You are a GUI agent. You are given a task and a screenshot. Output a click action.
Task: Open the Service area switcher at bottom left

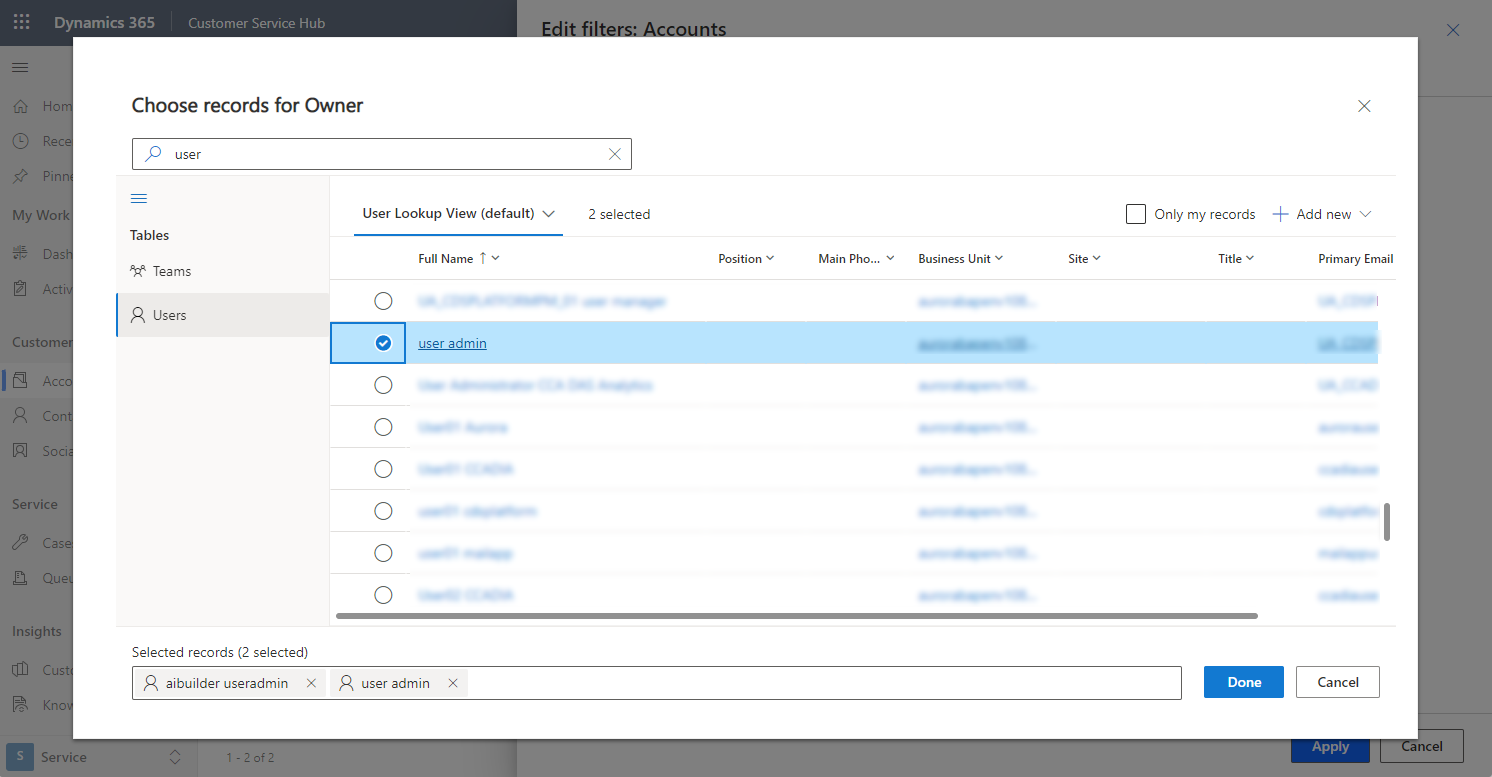(95, 757)
